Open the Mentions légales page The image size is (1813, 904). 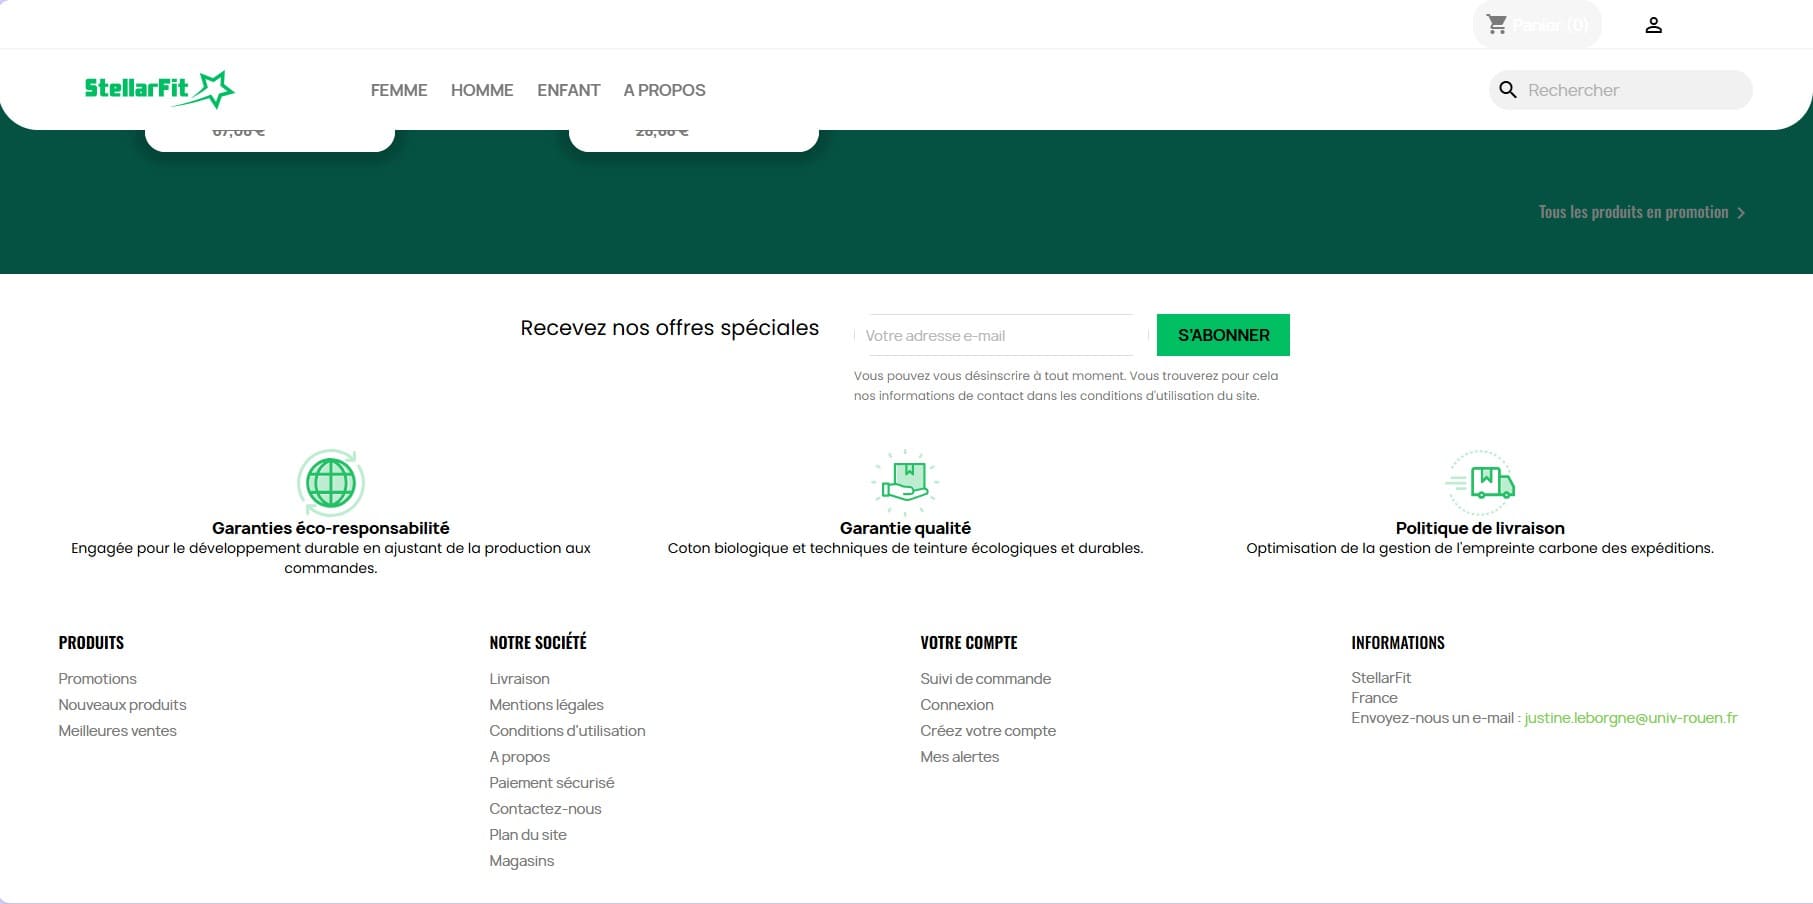546,705
